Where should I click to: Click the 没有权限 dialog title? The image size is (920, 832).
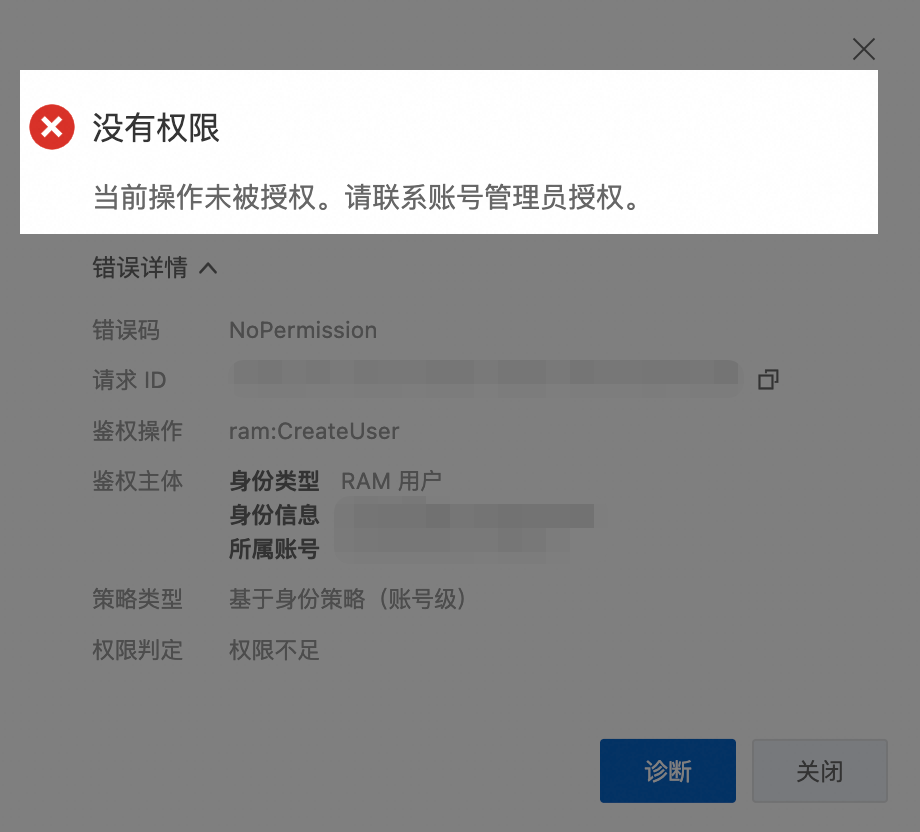pos(156,128)
